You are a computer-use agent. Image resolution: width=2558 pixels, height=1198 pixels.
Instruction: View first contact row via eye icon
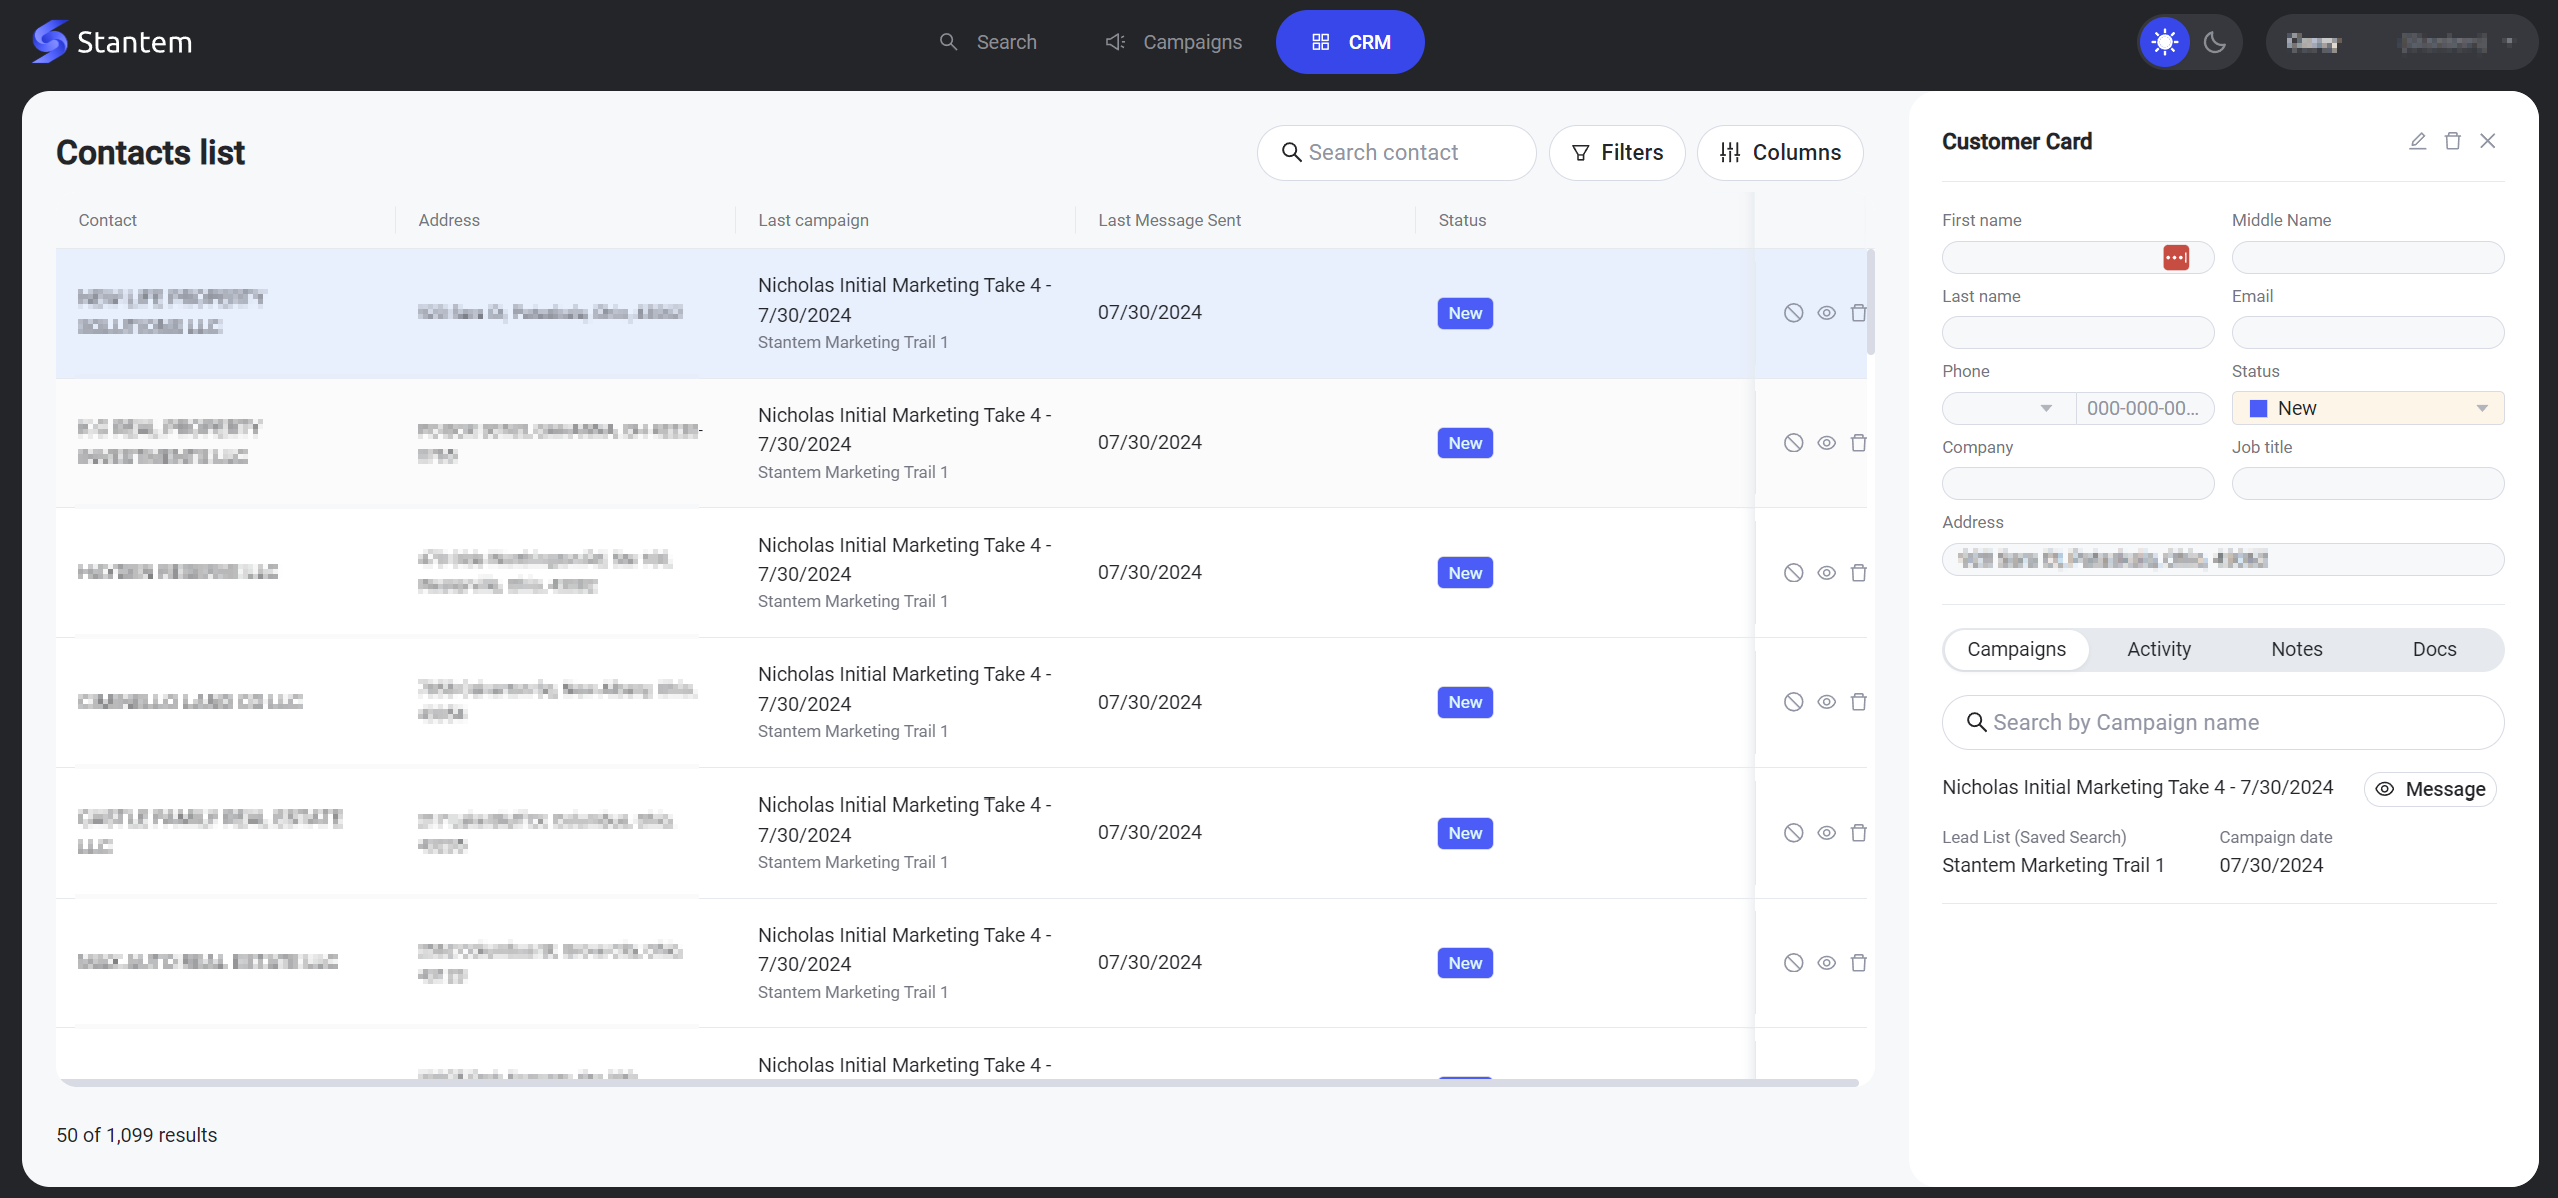[1826, 313]
